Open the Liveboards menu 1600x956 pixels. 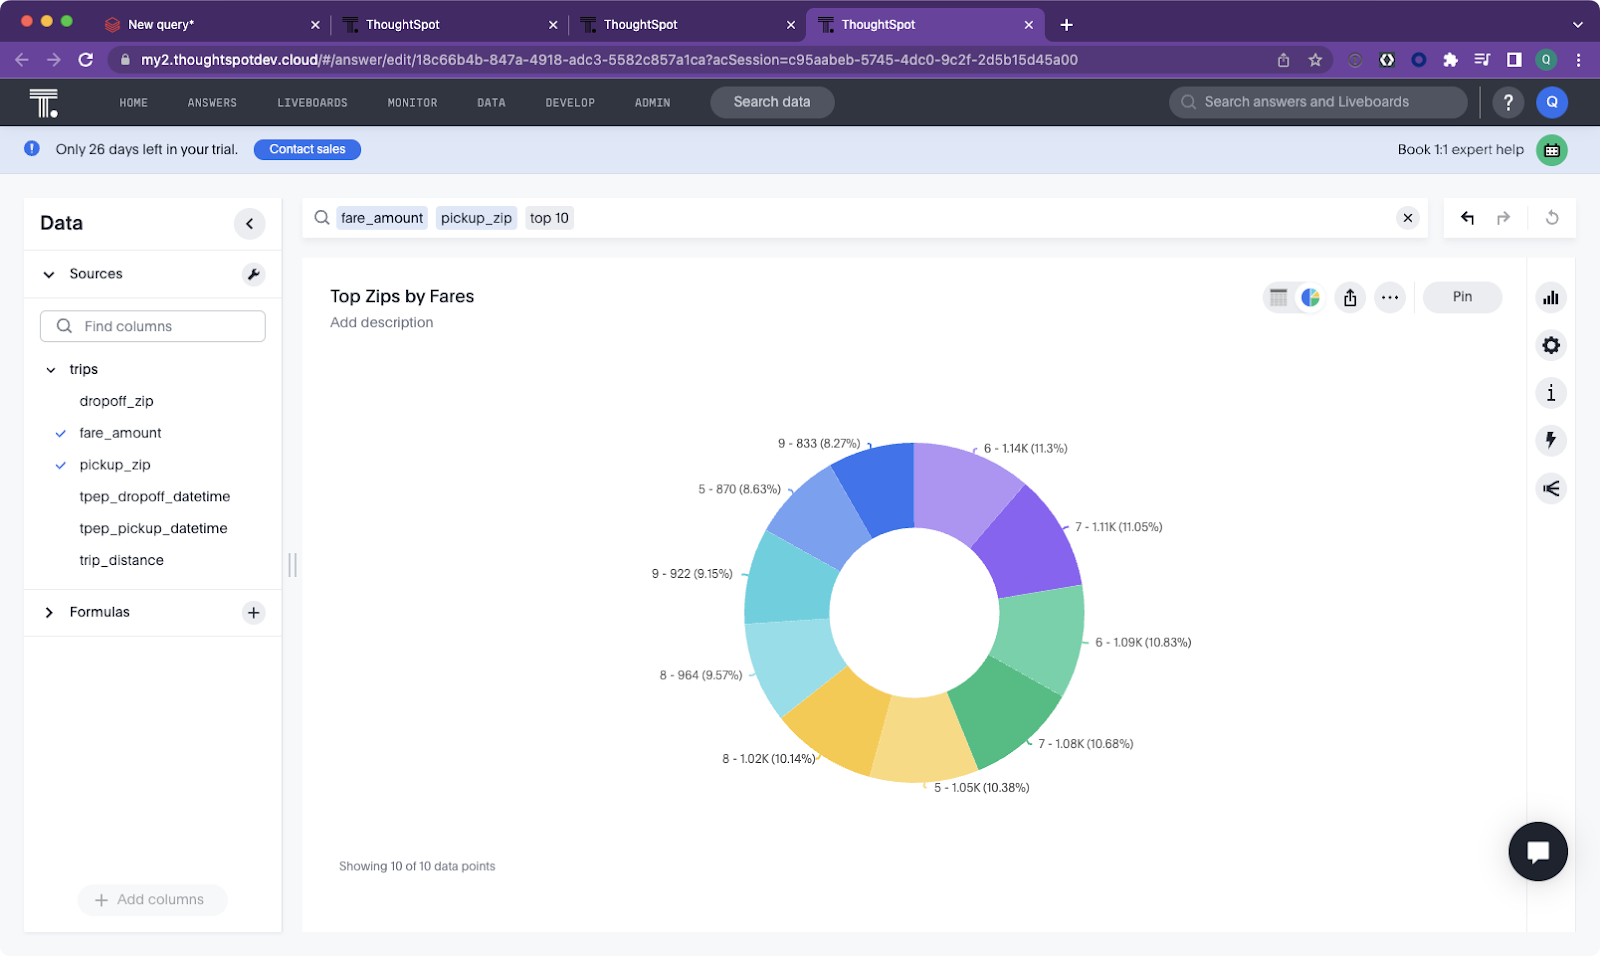click(312, 102)
